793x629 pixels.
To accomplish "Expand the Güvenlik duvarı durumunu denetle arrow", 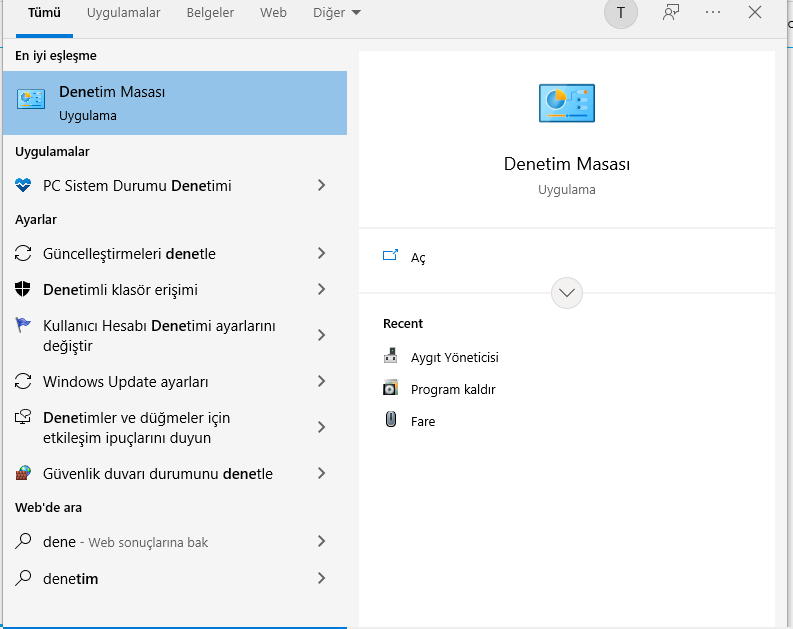I will 321,474.
